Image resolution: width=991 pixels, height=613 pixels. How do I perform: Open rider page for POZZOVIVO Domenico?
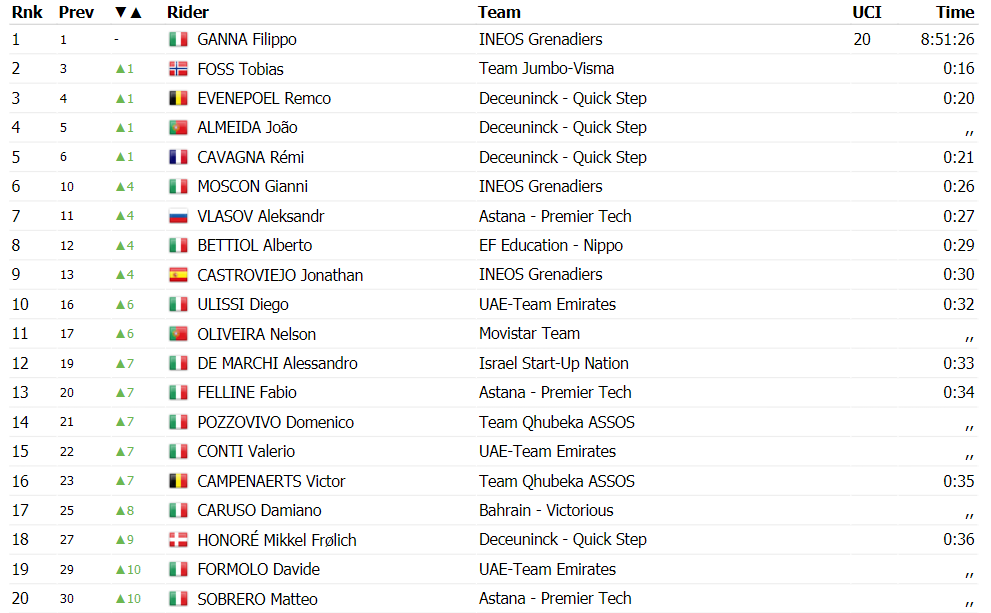pos(276,422)
